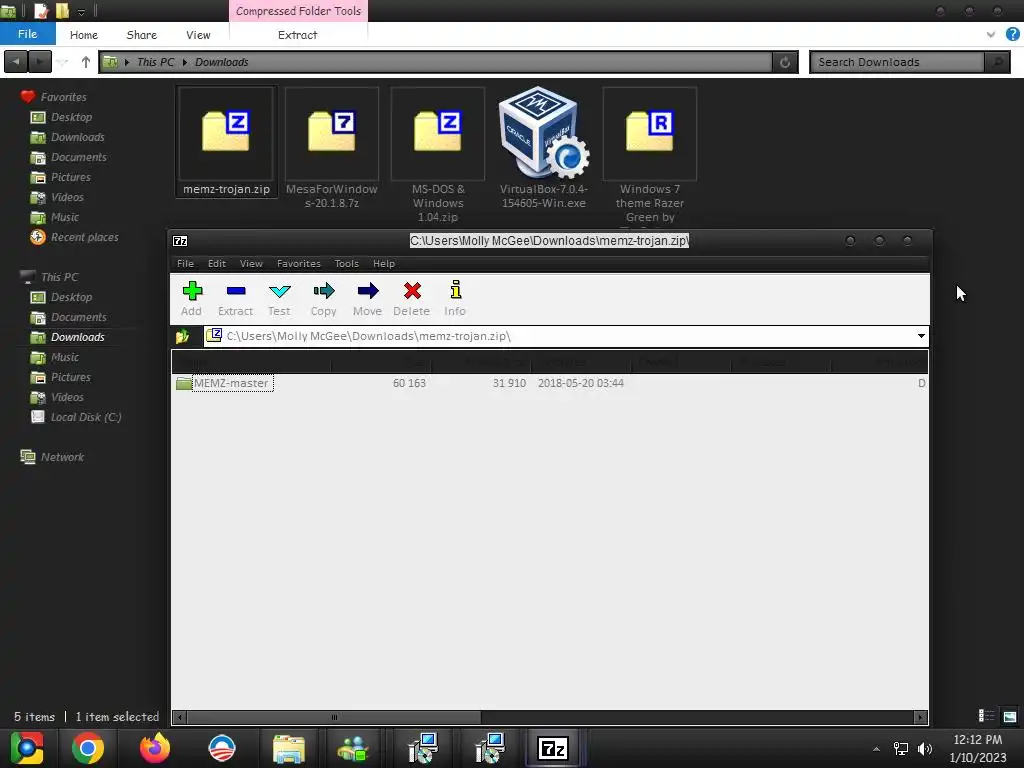
Task: Run Test on the archive in 7-Zip
Action: [279, 298]
